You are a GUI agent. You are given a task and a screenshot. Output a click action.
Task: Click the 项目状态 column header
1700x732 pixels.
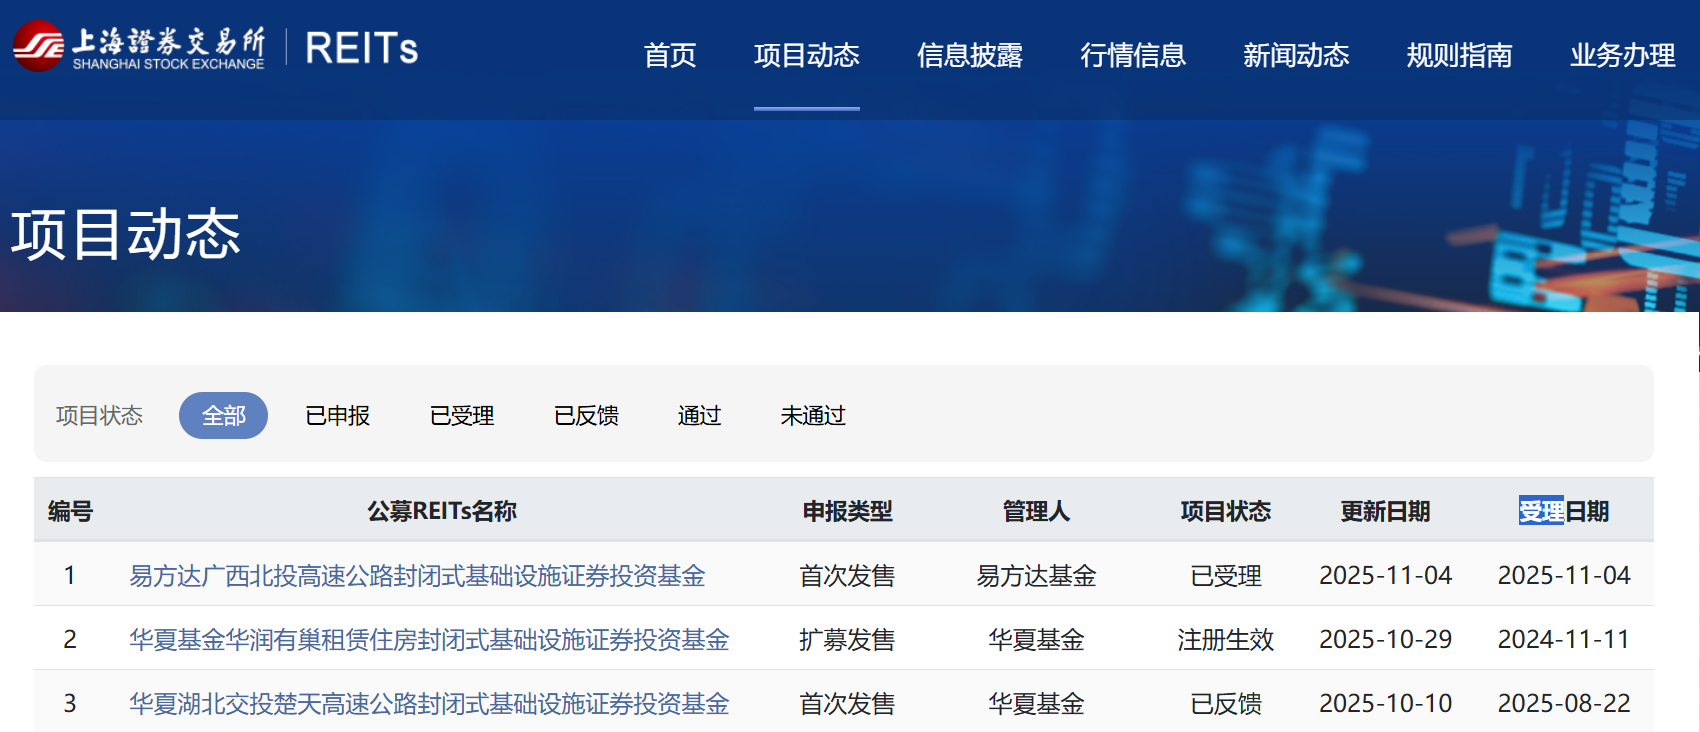1225,511
